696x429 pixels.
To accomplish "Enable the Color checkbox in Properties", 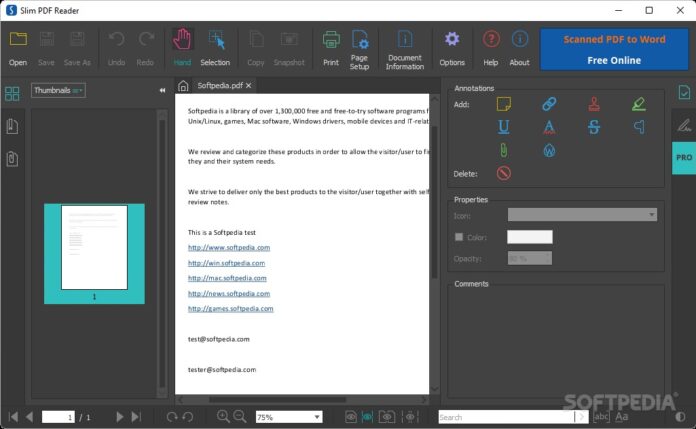I will click(x=459, y=237).
